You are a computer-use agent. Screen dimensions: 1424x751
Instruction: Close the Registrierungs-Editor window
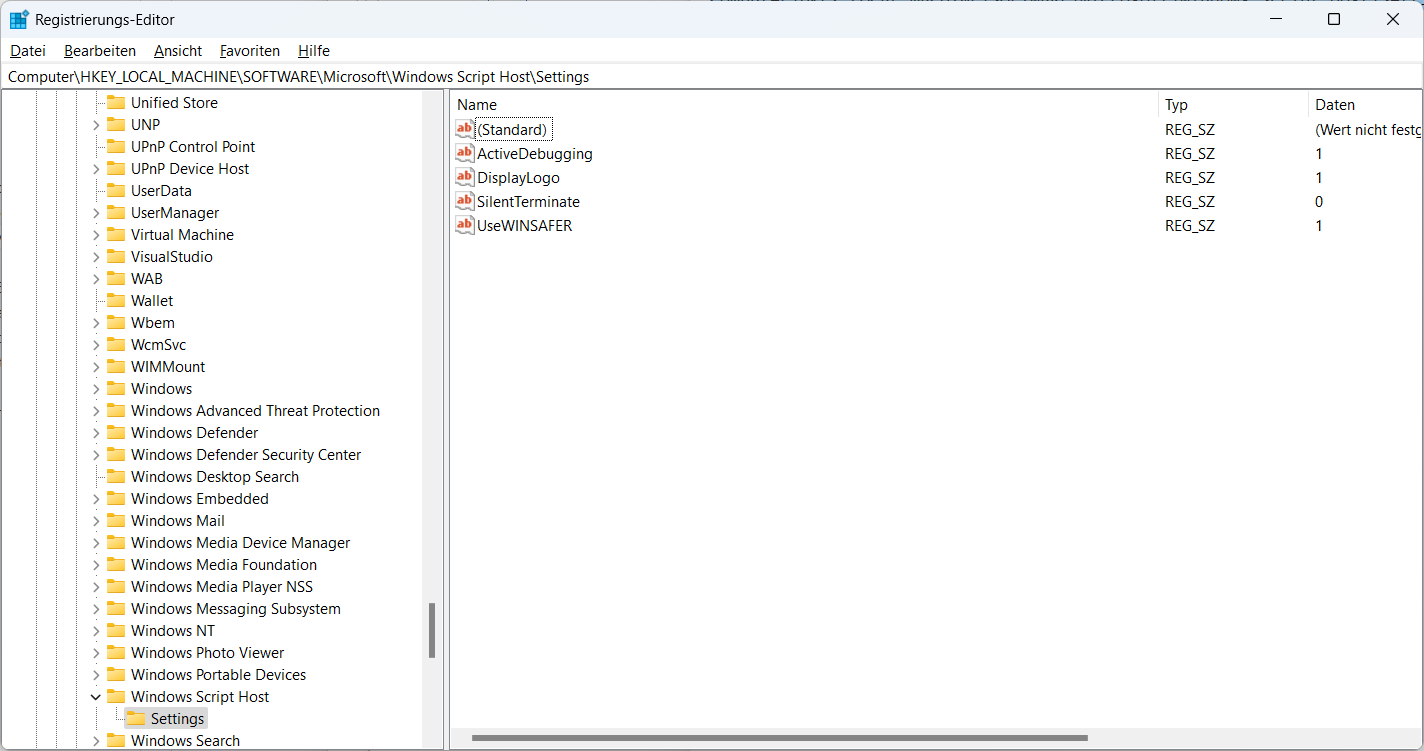pos(1392,19)
